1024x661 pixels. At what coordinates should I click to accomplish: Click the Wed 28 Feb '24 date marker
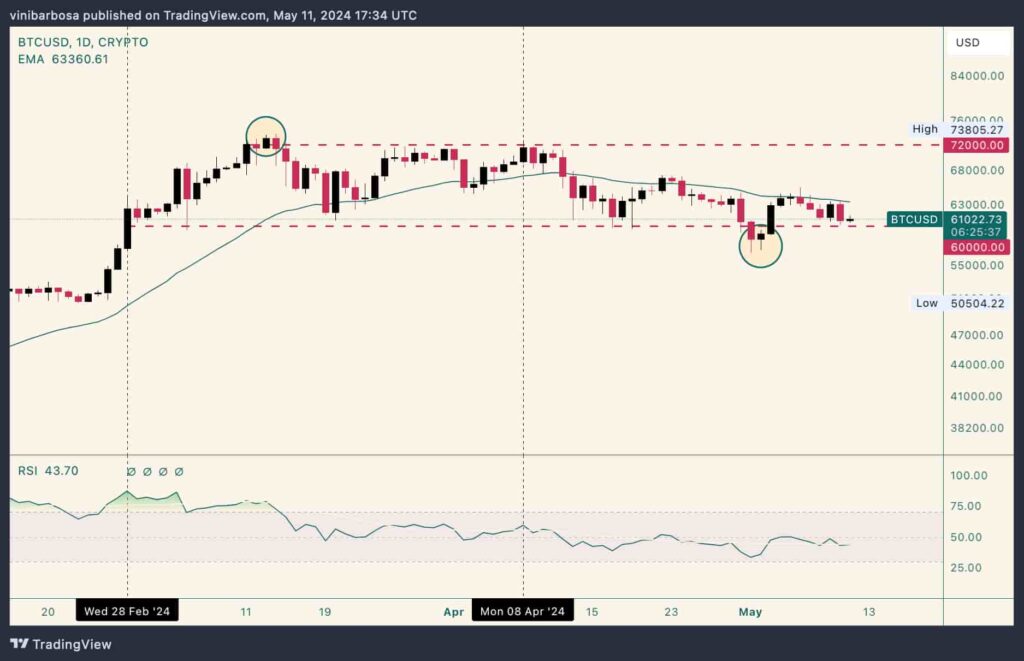(127, 611)
